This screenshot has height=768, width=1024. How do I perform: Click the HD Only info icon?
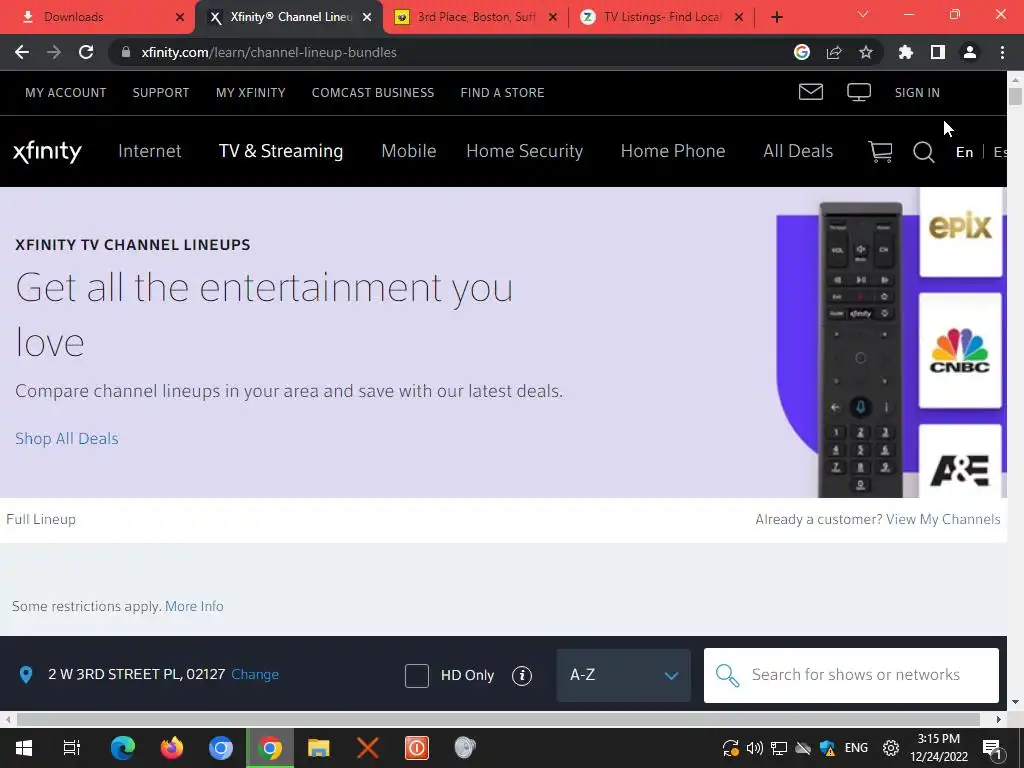click(x=522, y=675)
